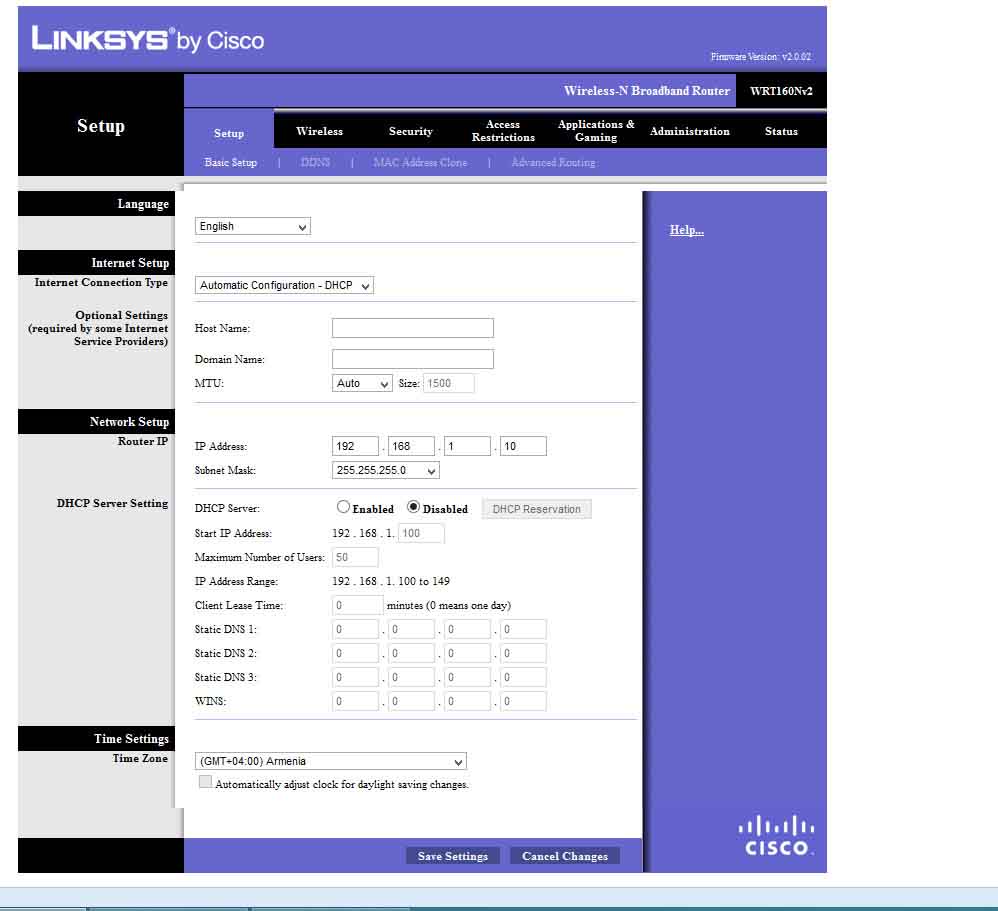
Task: Switch to the Wireless tab
Action: (320, 131)
